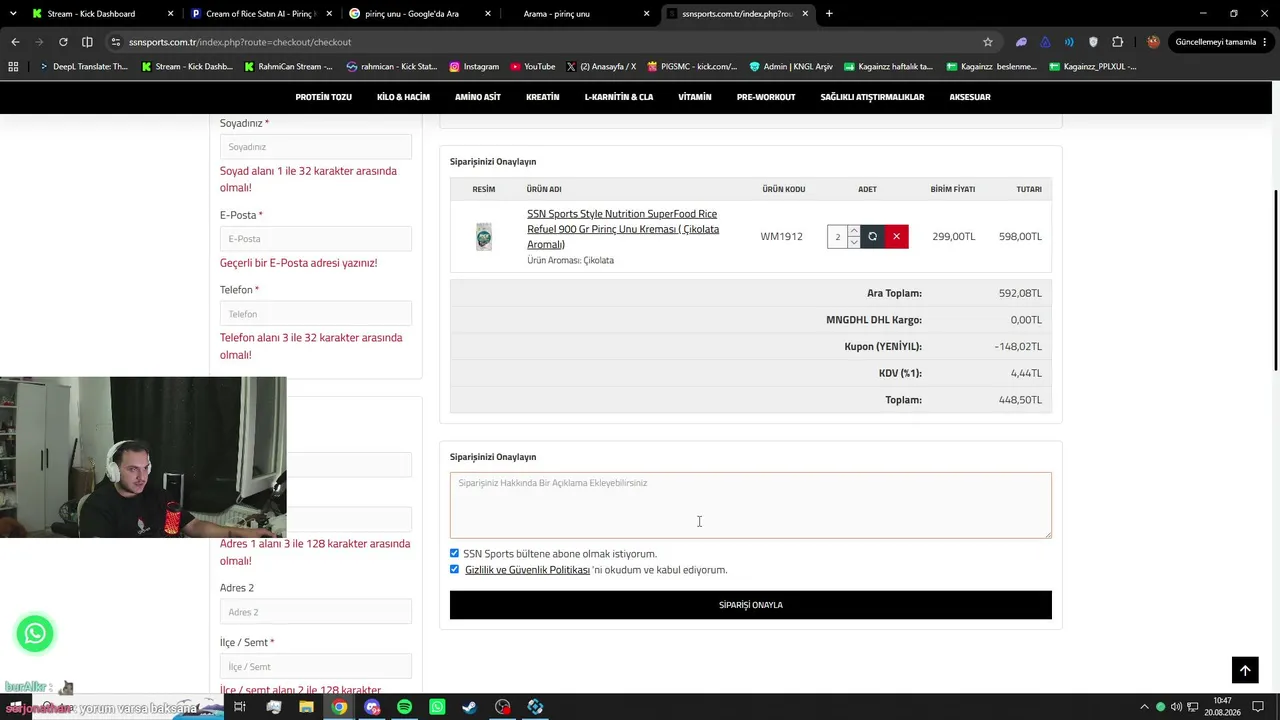This screenshot has height=720, width=1280.
Task: Open the SAĞLIKLI ATIŞTIRMALIKLAR menu
Action: [x=872, y=97]
